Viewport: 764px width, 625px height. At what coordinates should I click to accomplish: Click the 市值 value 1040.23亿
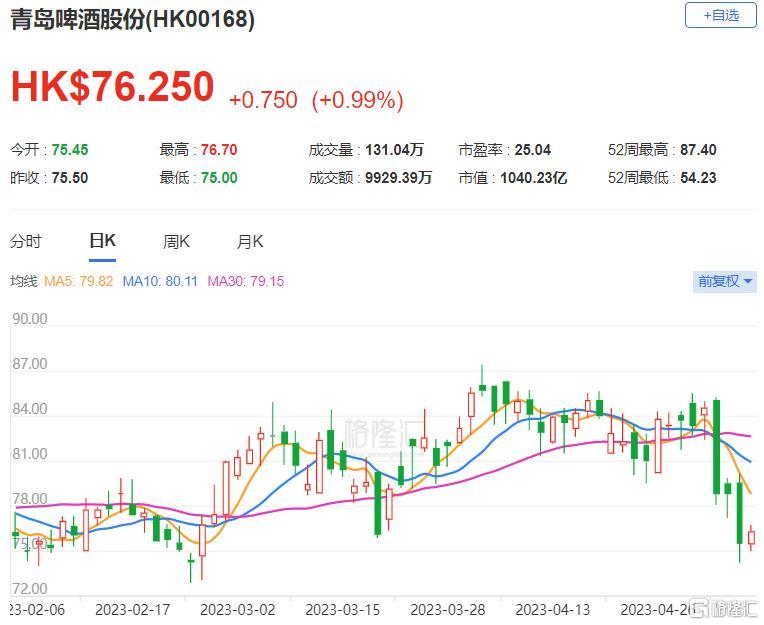534,178
